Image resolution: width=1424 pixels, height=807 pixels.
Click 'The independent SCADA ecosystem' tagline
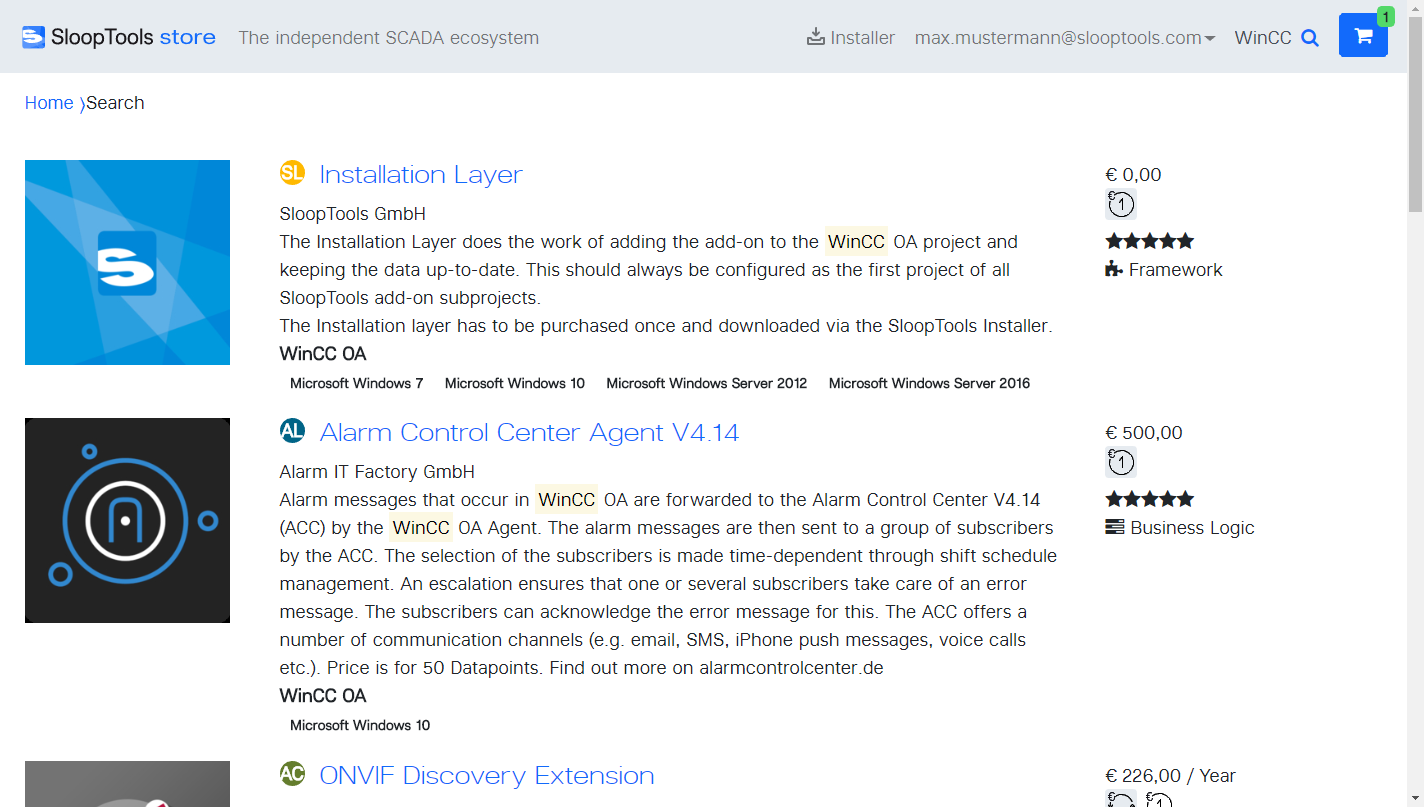(388, 38)
